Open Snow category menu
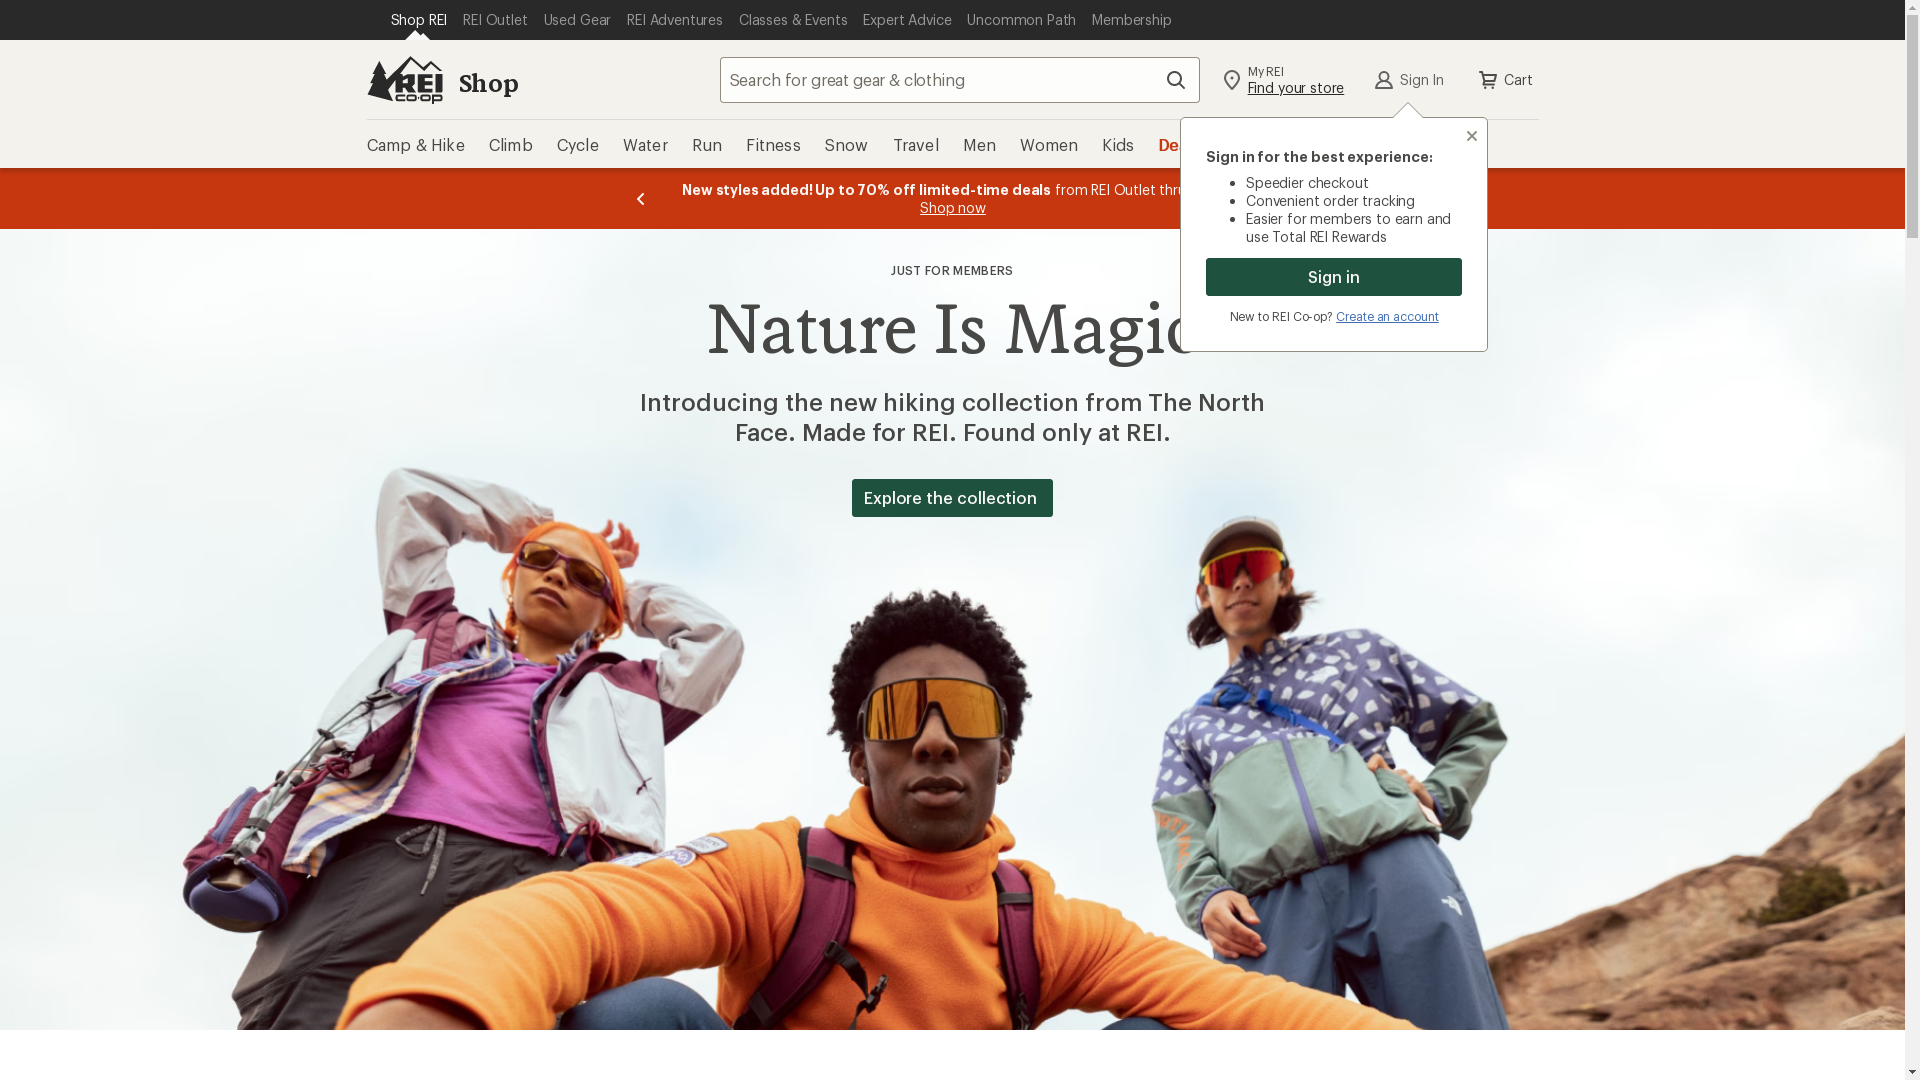The image size is (1920, 1080). coord(846,145)
